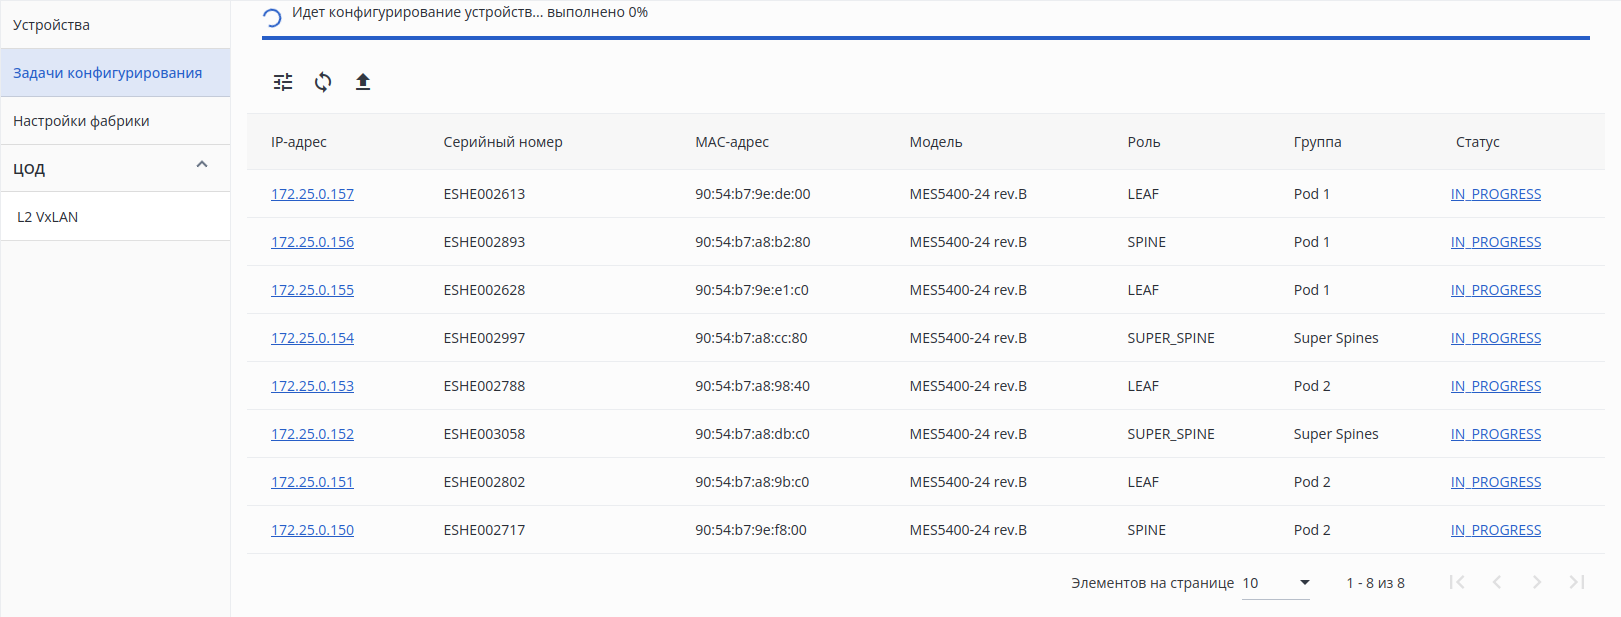
Task: Select Настройки фабрики in the sidebar
Action: (81, 121)
